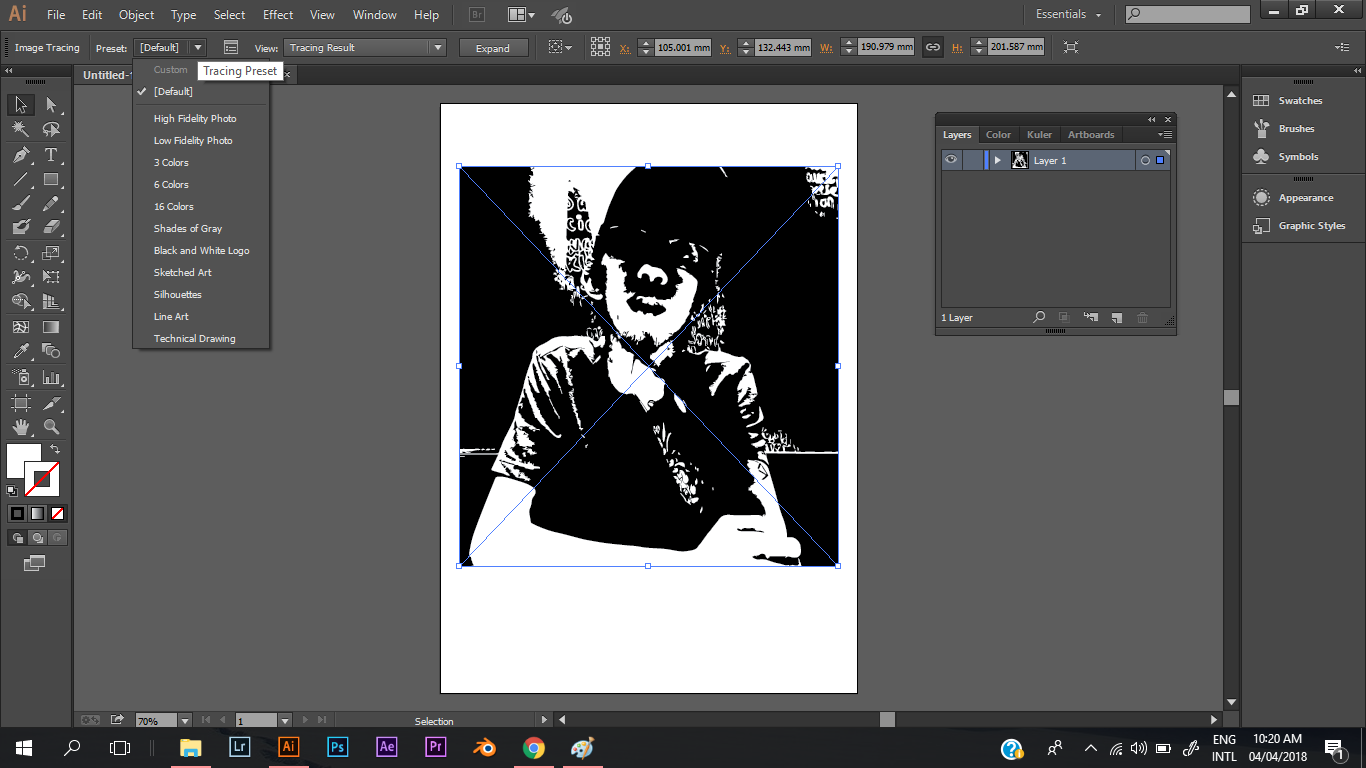Viewport: 1366px width, 768px height.
Task: Expand Layer 1 disclosure triangle
Action: coord(997,160)
